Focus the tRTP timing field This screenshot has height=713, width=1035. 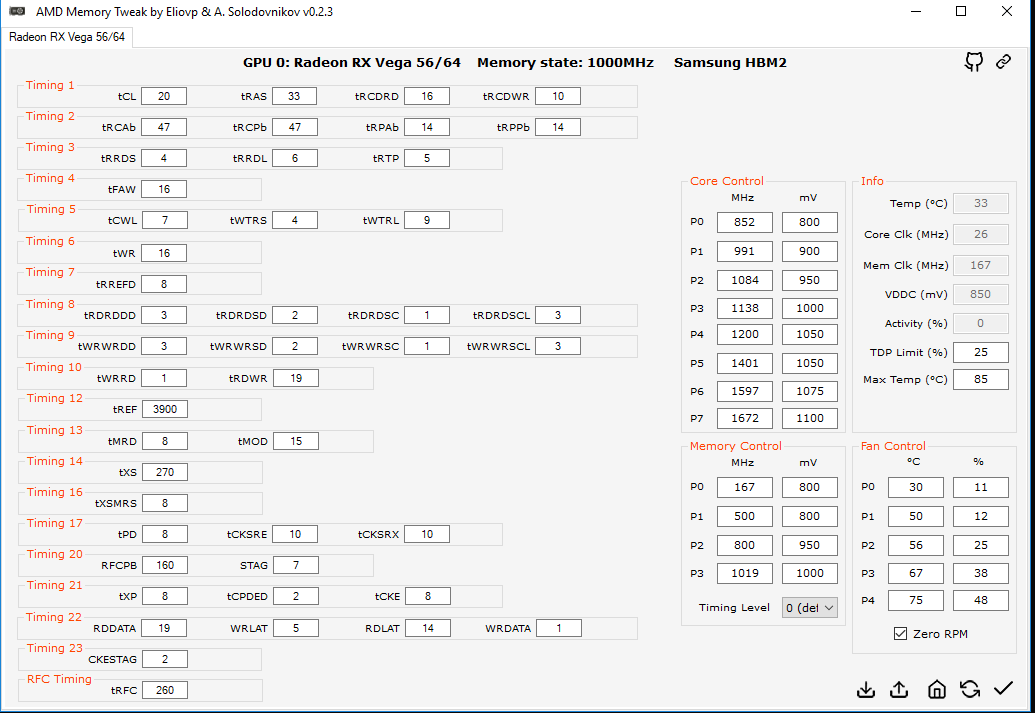427,158
